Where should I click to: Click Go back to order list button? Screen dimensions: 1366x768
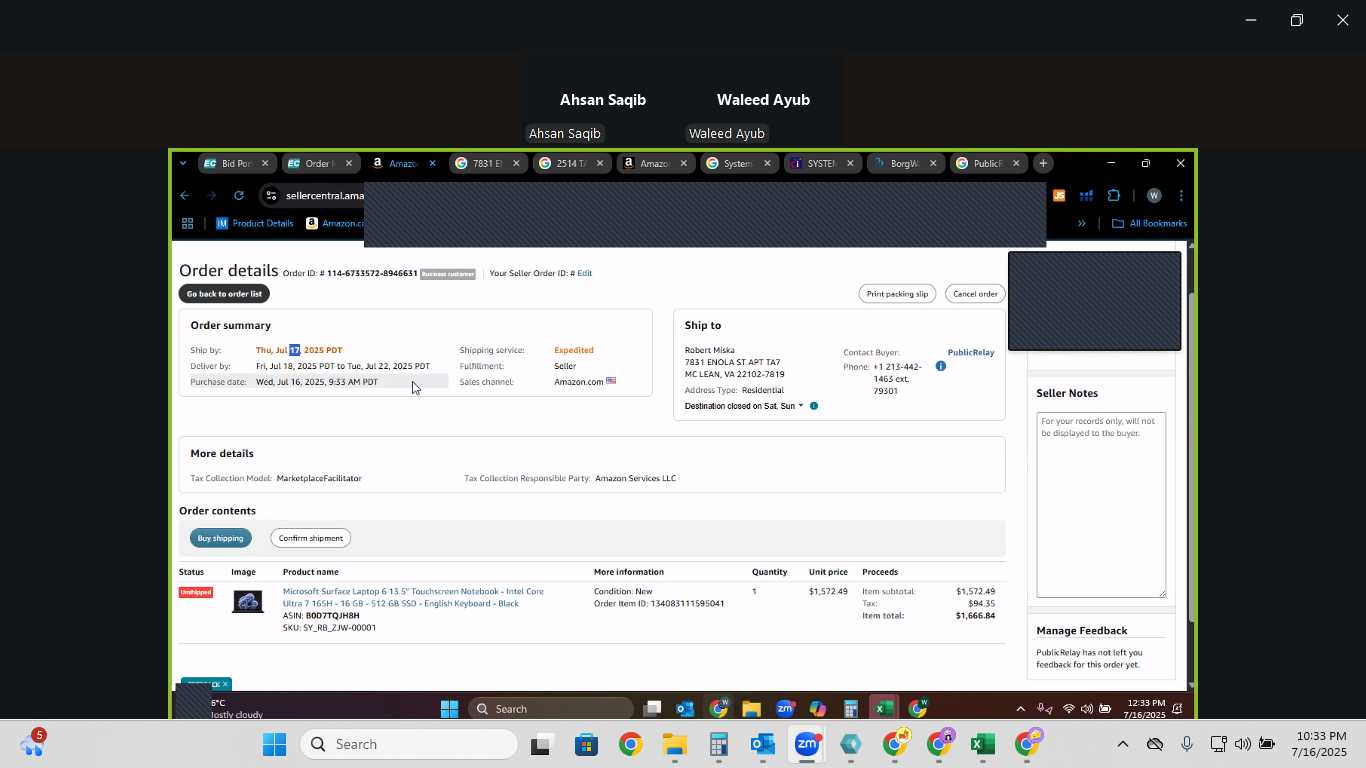[224, 294]
